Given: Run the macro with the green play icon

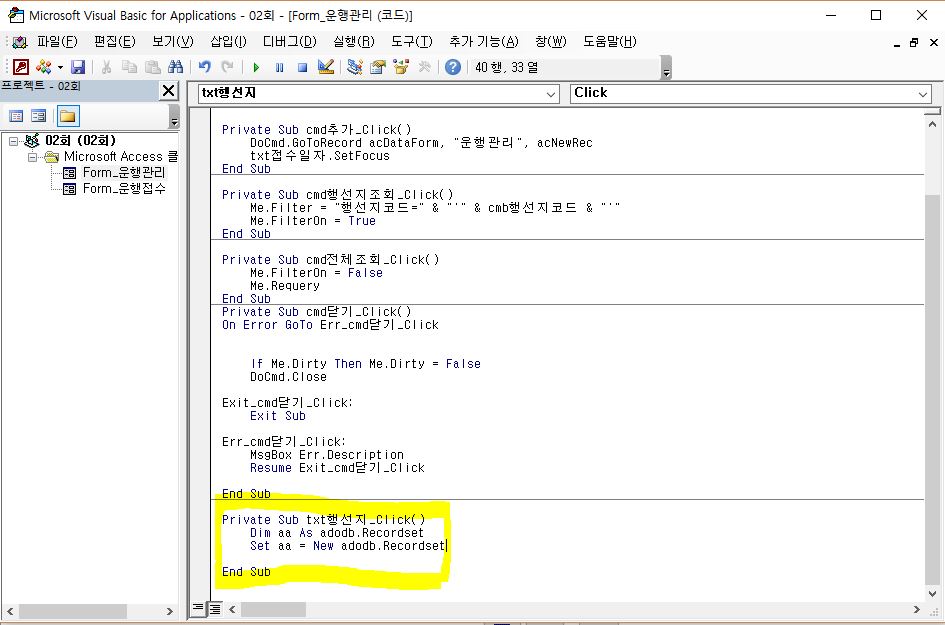Looking at the screenshot, I should [256, 67].
